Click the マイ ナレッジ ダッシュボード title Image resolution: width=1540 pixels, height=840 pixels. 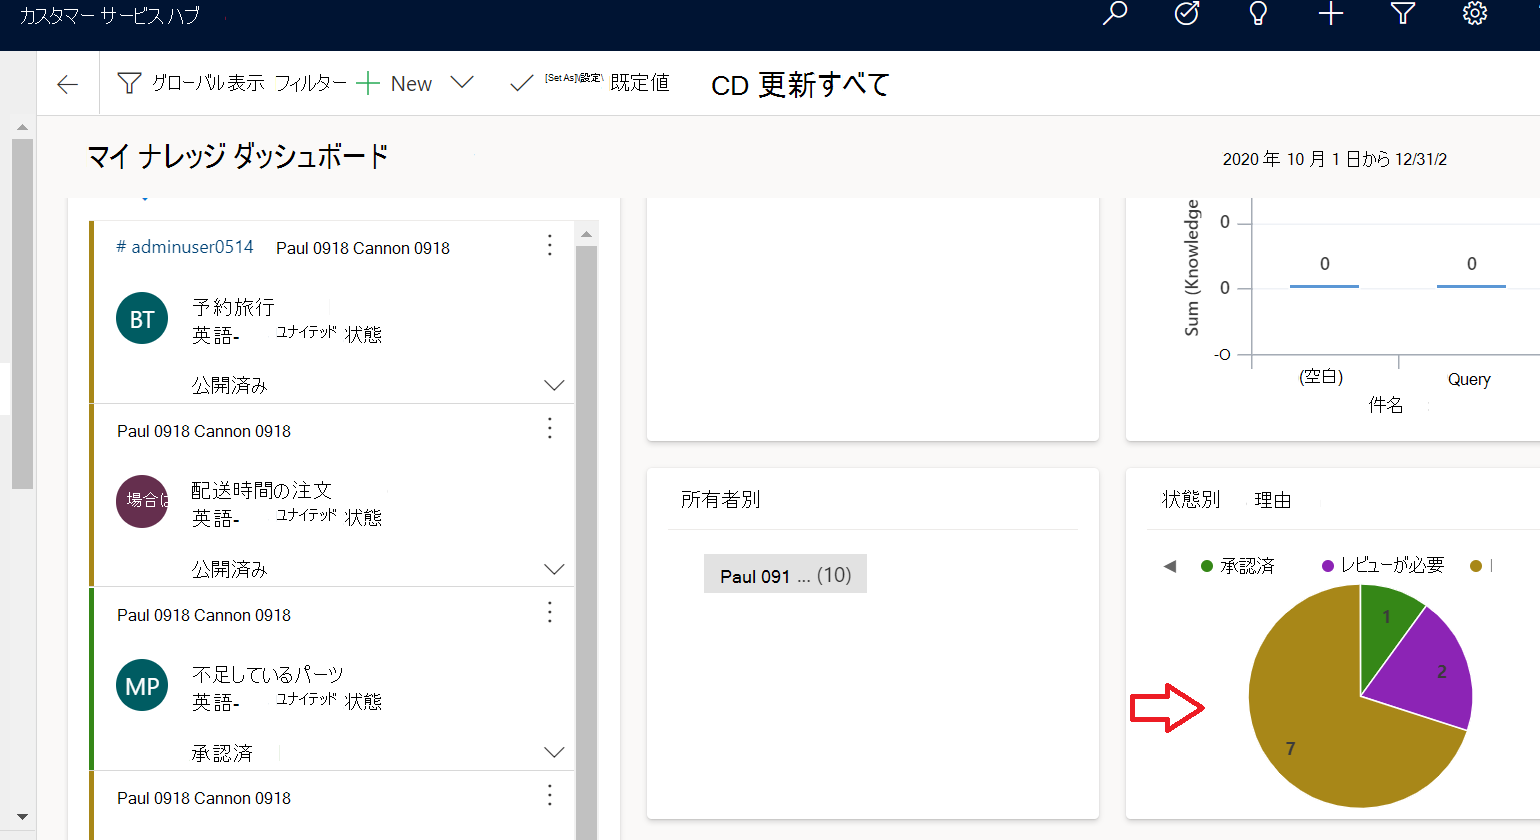238,157
